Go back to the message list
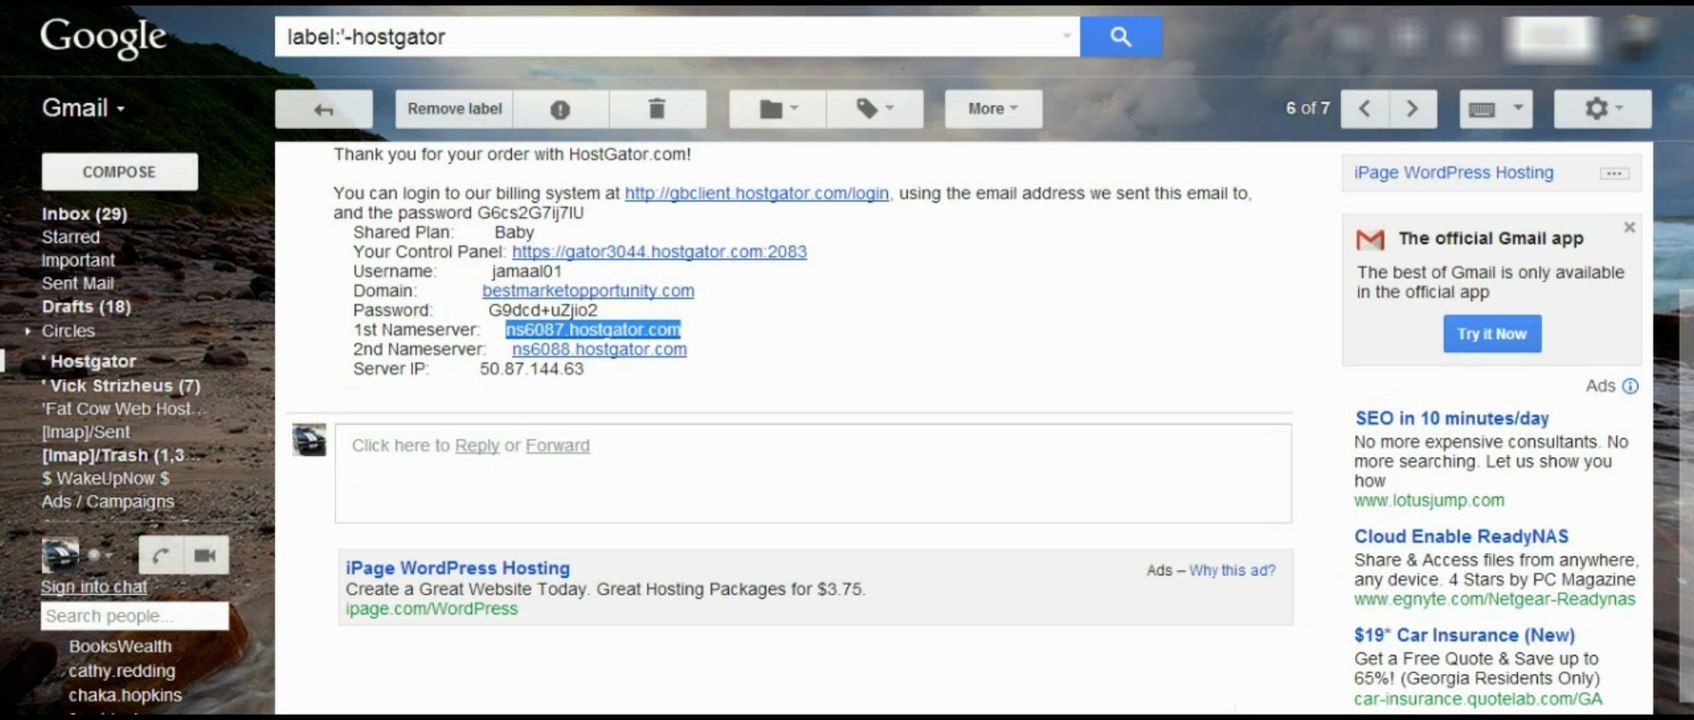1694x720 pixels. point(324,109)
